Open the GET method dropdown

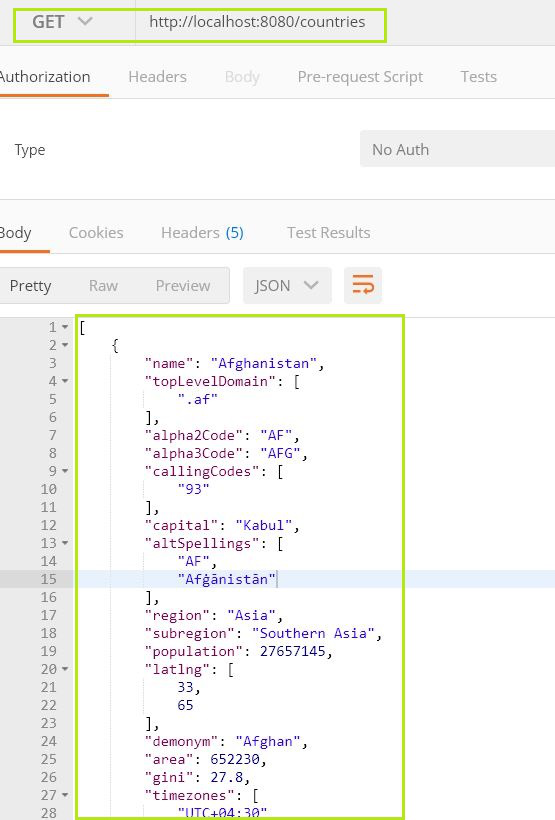[x=62, y=22]
